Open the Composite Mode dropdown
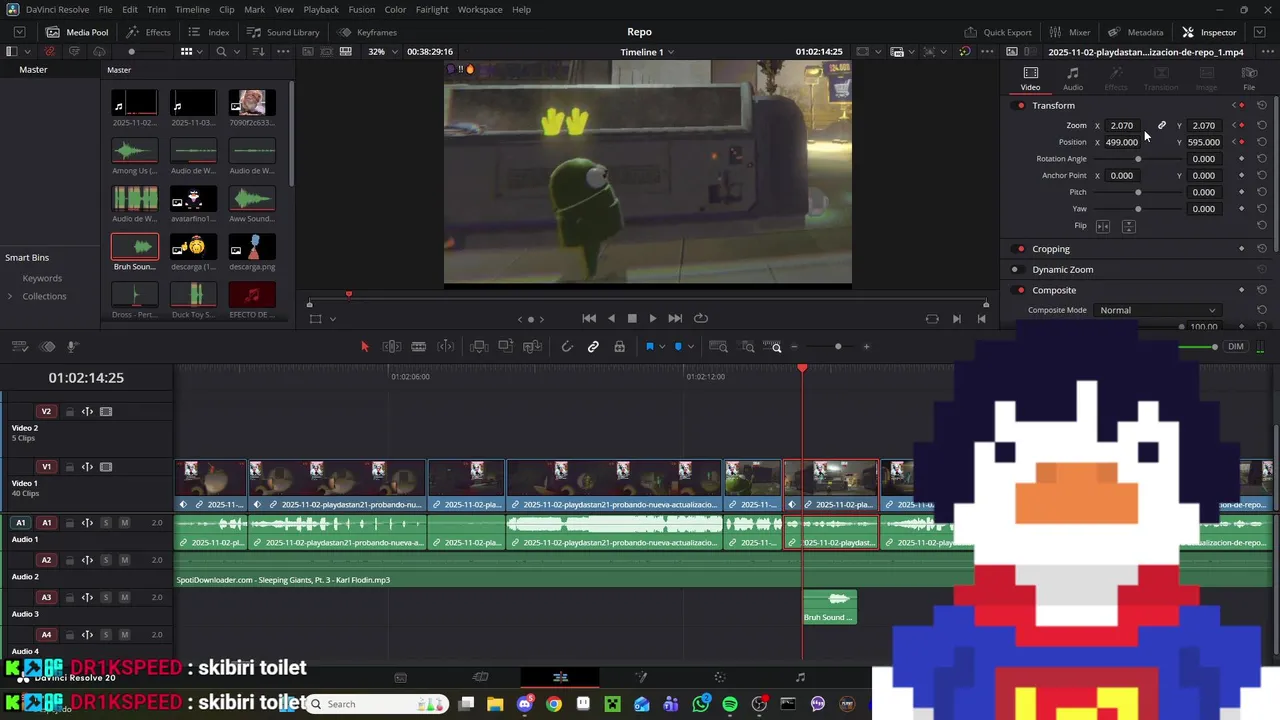This screenshot has height=720, width=1280. [1158, 310]
